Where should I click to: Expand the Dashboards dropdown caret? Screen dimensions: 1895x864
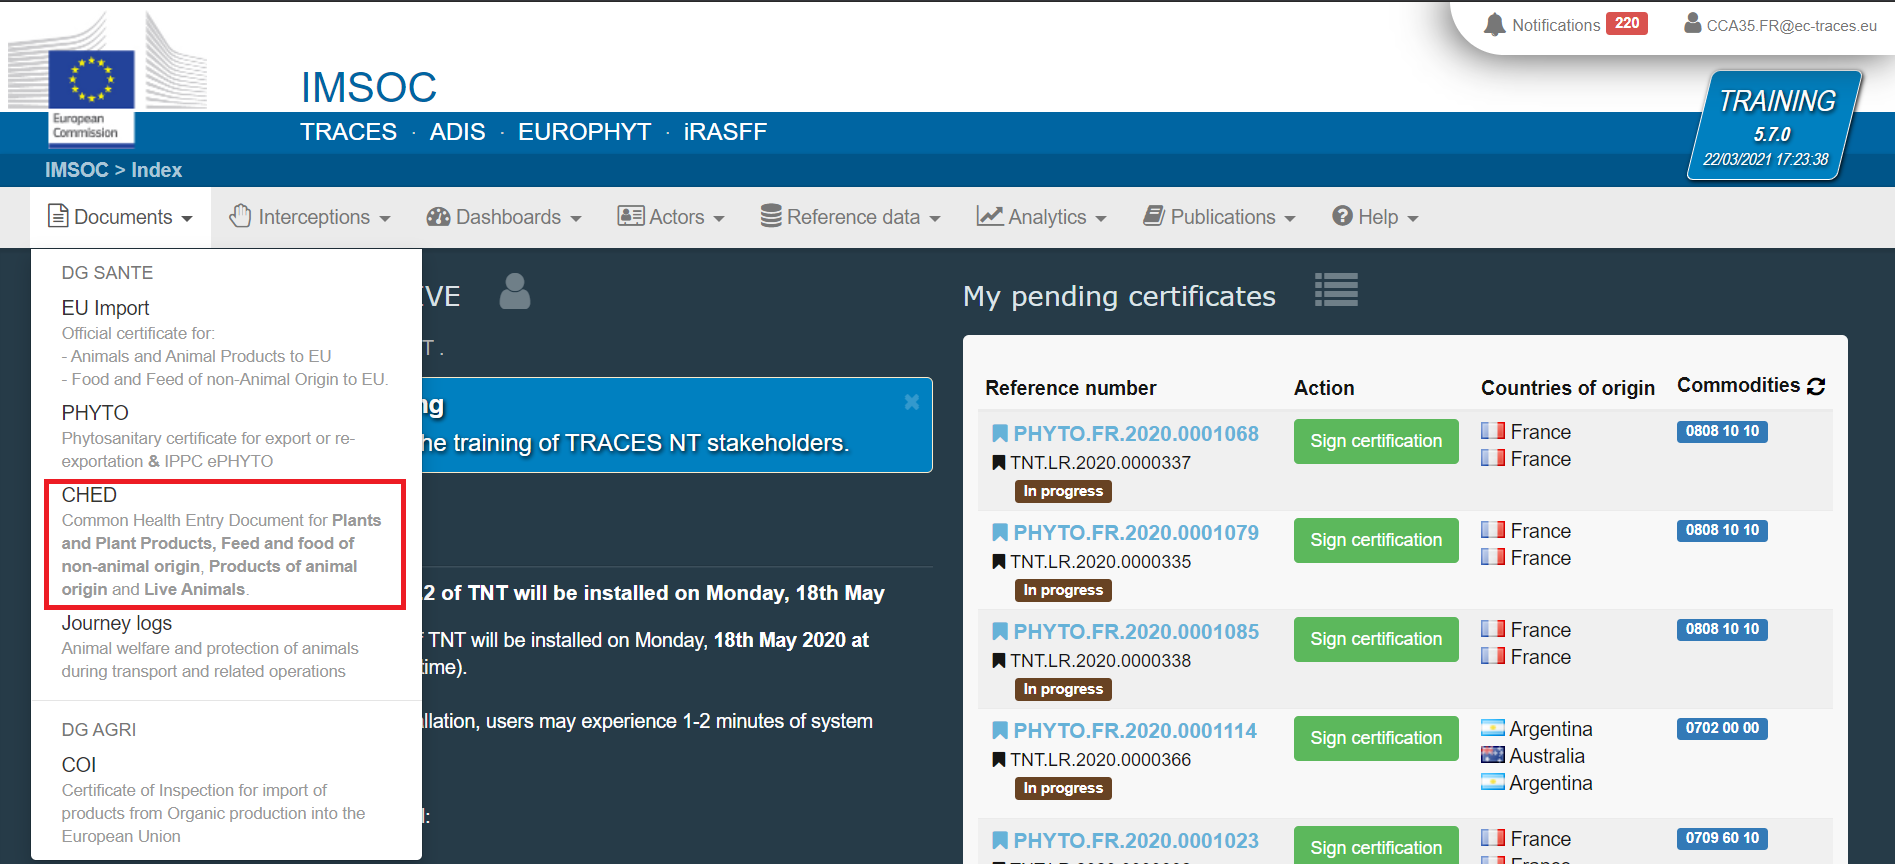point(576,219)
